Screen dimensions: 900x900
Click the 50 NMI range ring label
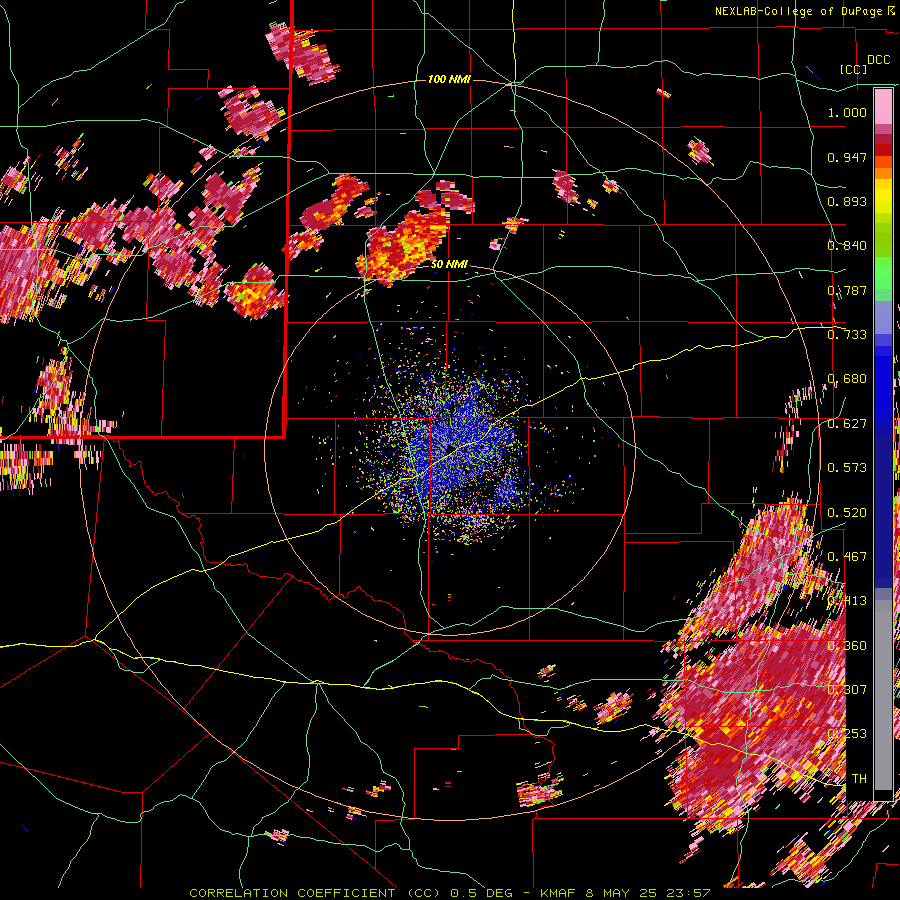[449, 265]
